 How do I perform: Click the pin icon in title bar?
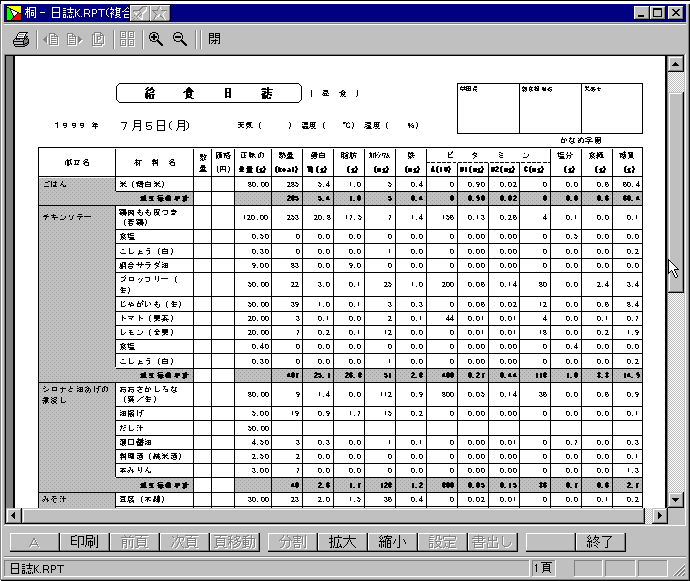click(x=140, y=13)
